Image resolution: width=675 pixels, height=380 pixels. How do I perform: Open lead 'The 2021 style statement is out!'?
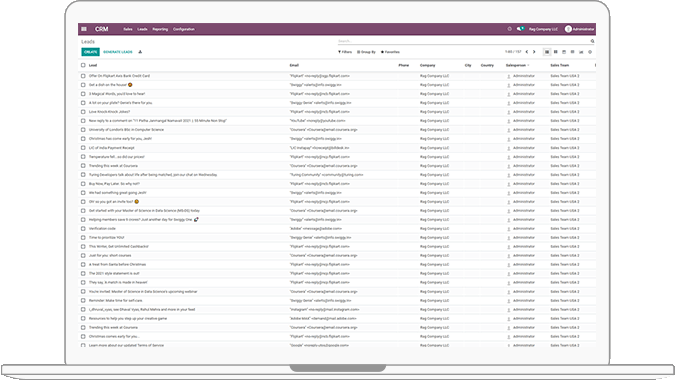114,274
